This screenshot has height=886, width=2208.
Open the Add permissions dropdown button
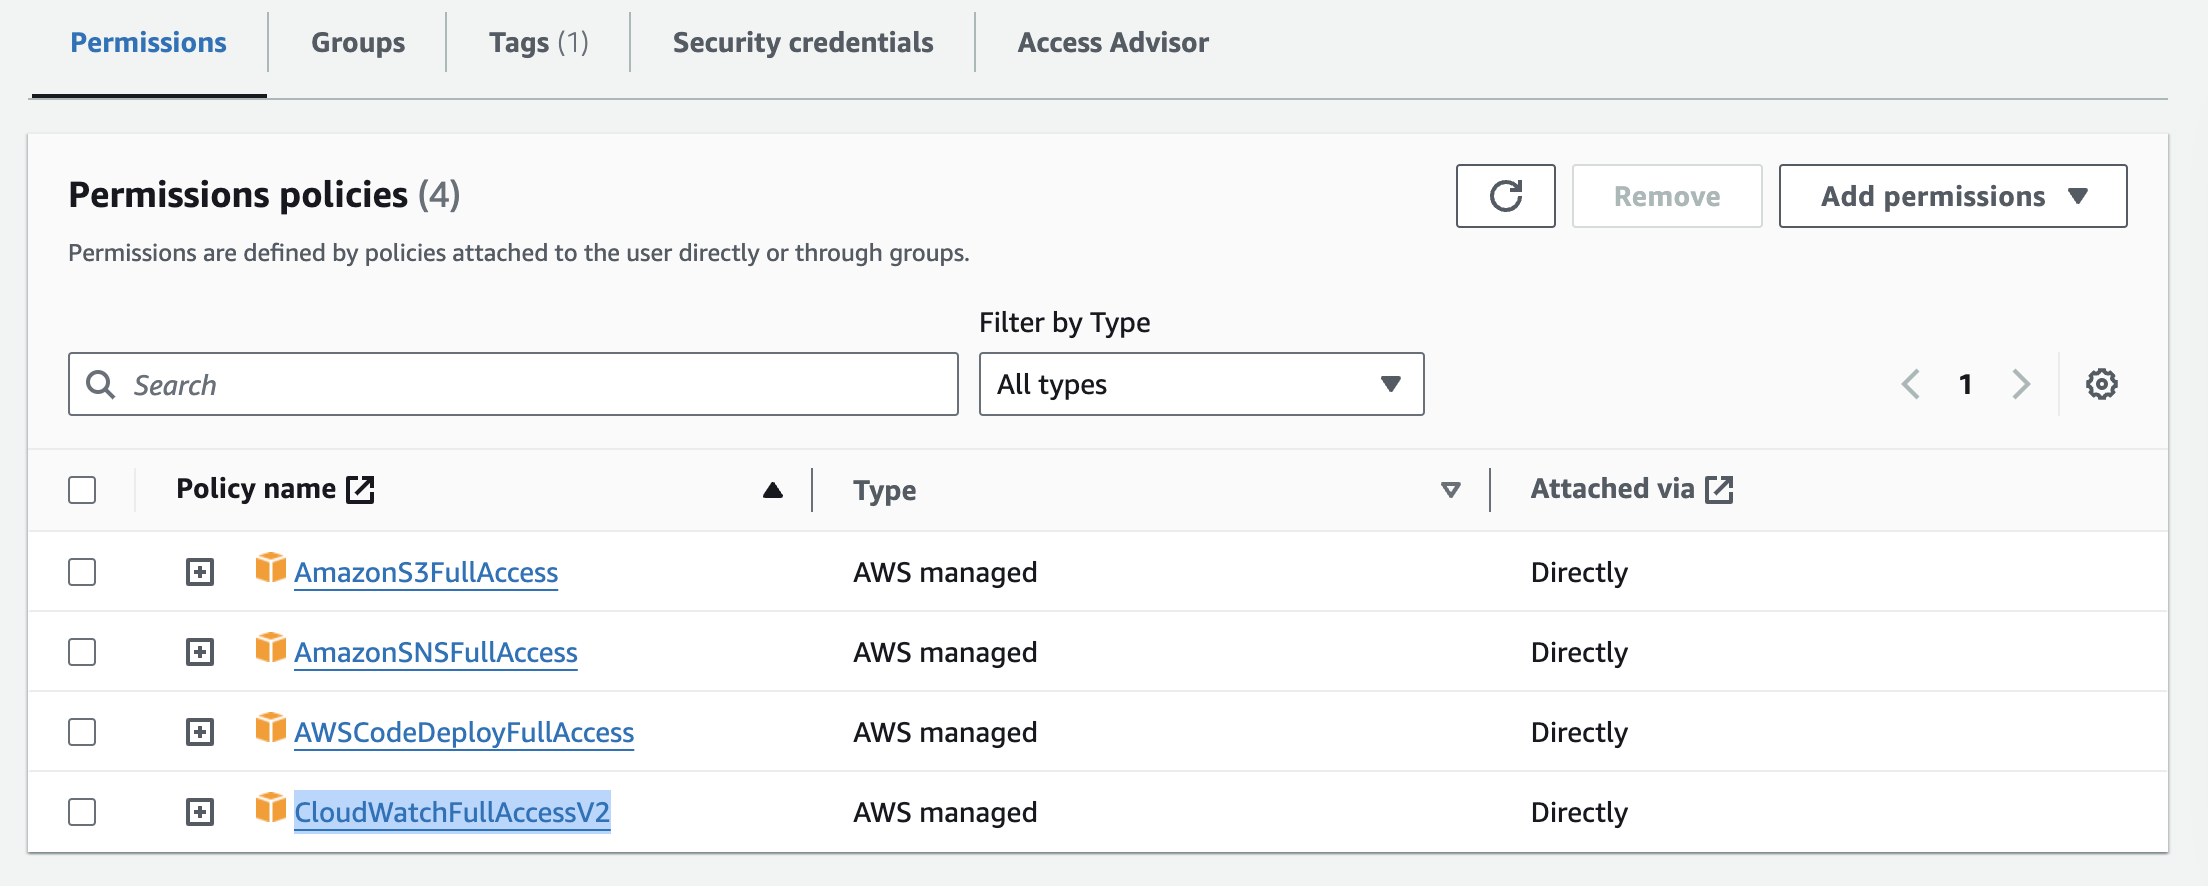(x=1952, y=196)
